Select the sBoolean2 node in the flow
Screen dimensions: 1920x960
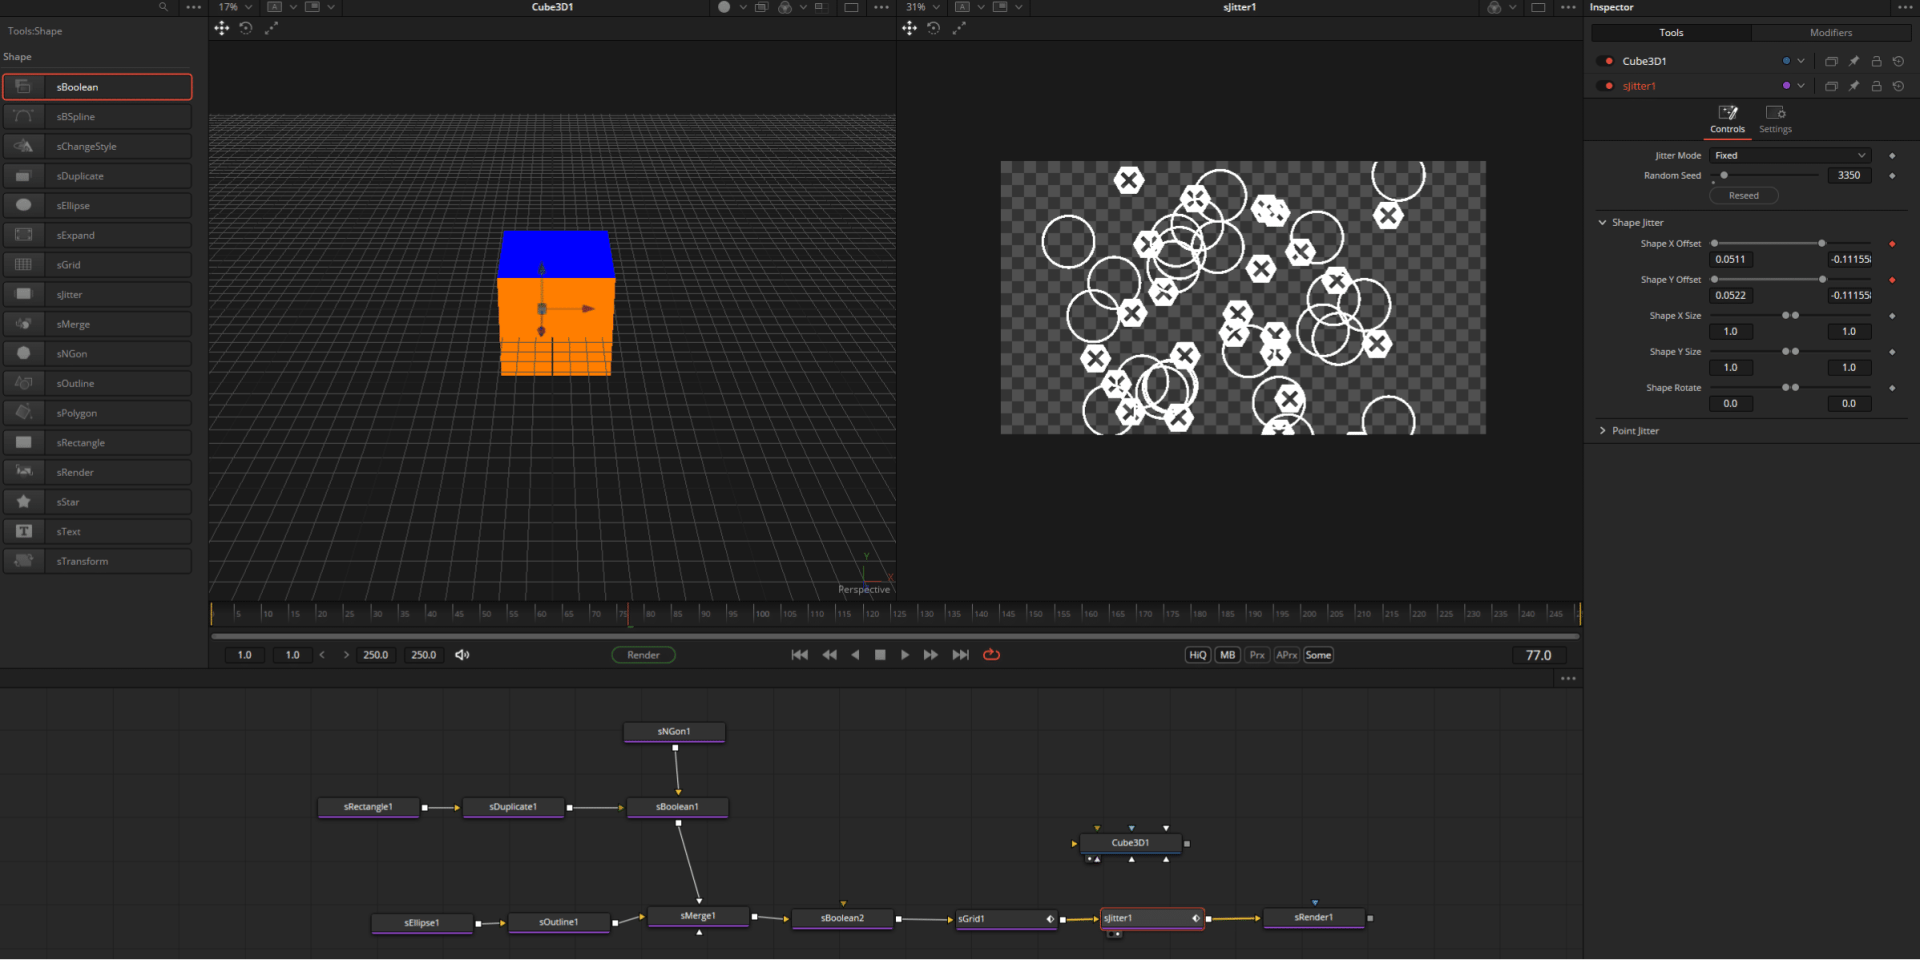coord(841,918)
